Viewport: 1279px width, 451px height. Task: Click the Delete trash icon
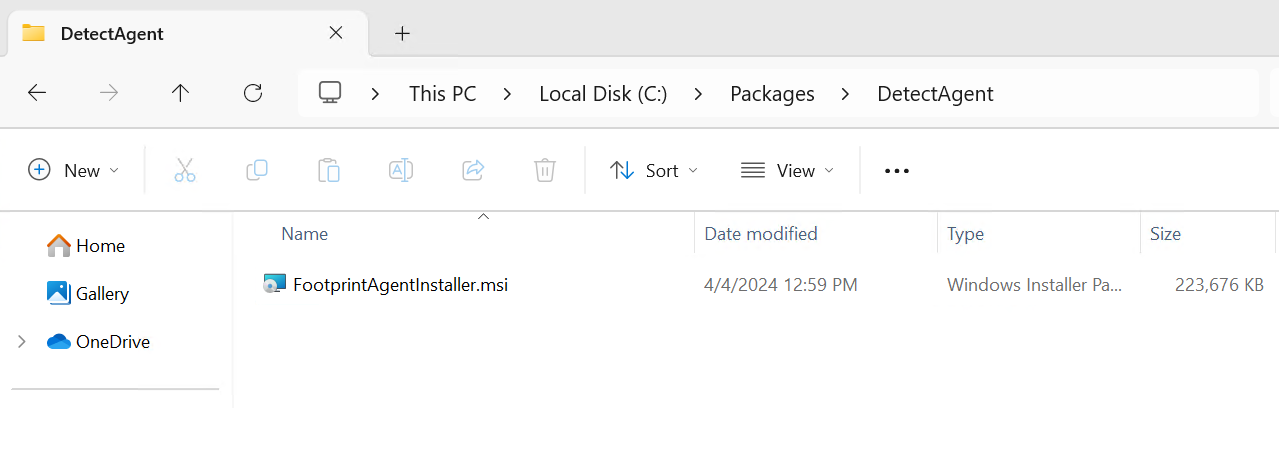(x=545, y=170)
